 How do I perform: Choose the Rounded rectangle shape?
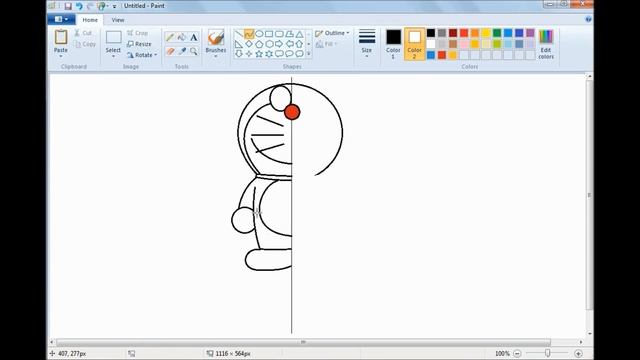[279, 34]
